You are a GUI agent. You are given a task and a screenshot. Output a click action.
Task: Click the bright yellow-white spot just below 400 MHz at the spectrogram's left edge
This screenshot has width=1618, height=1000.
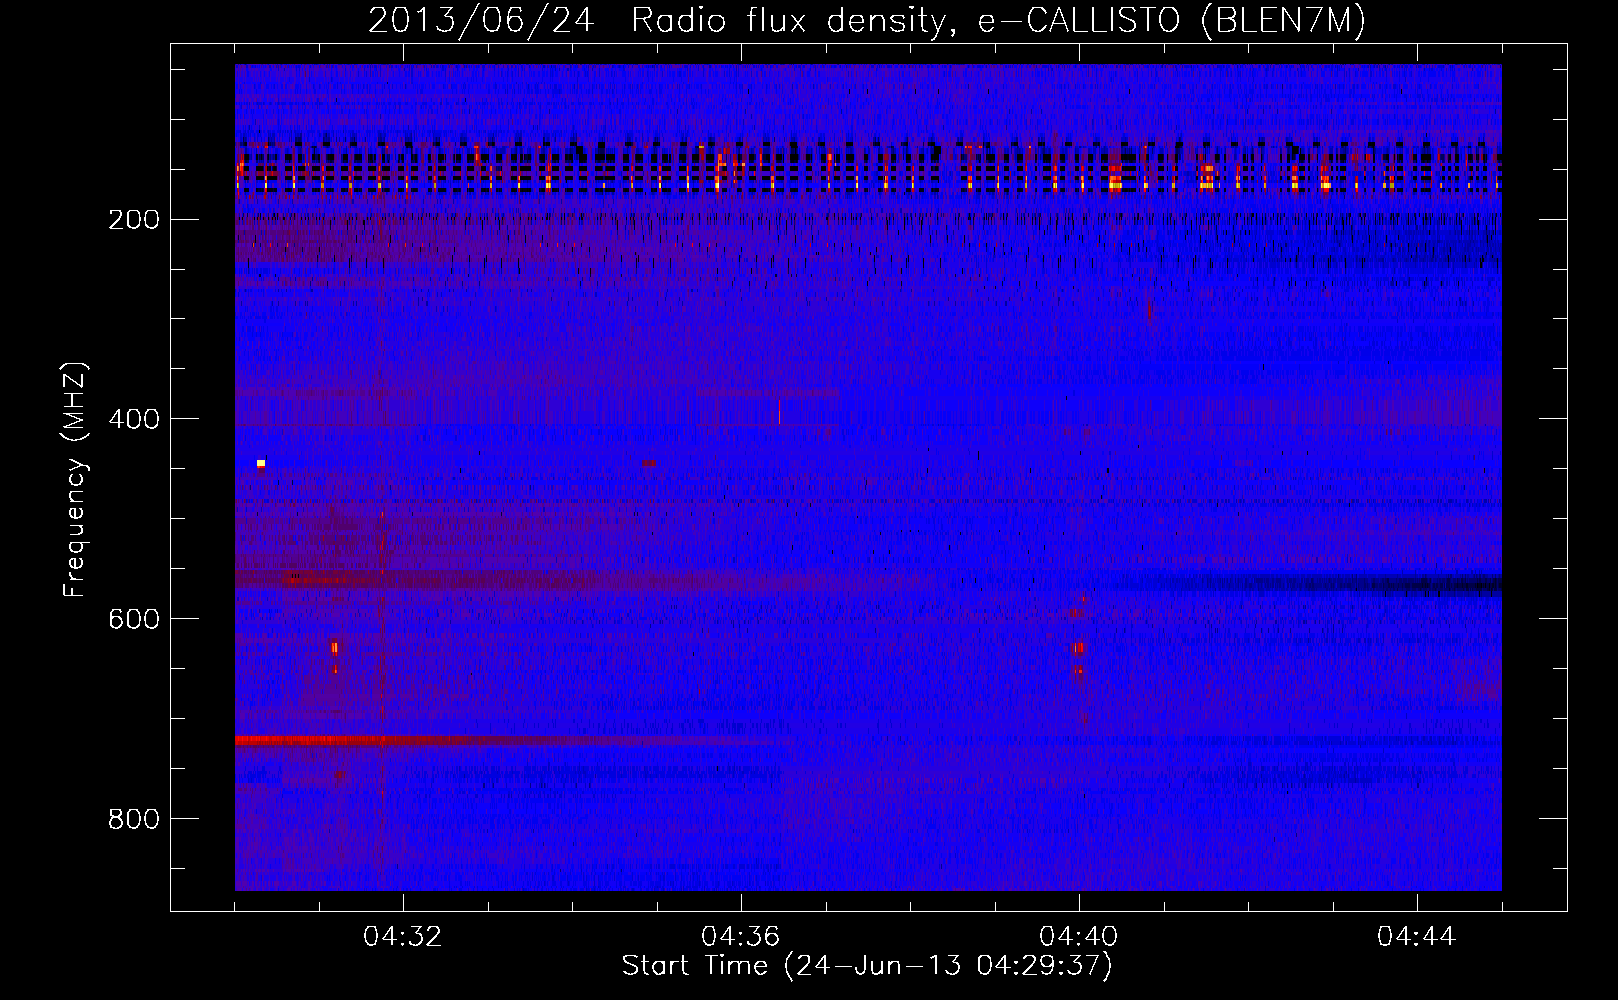click(261, 463)
